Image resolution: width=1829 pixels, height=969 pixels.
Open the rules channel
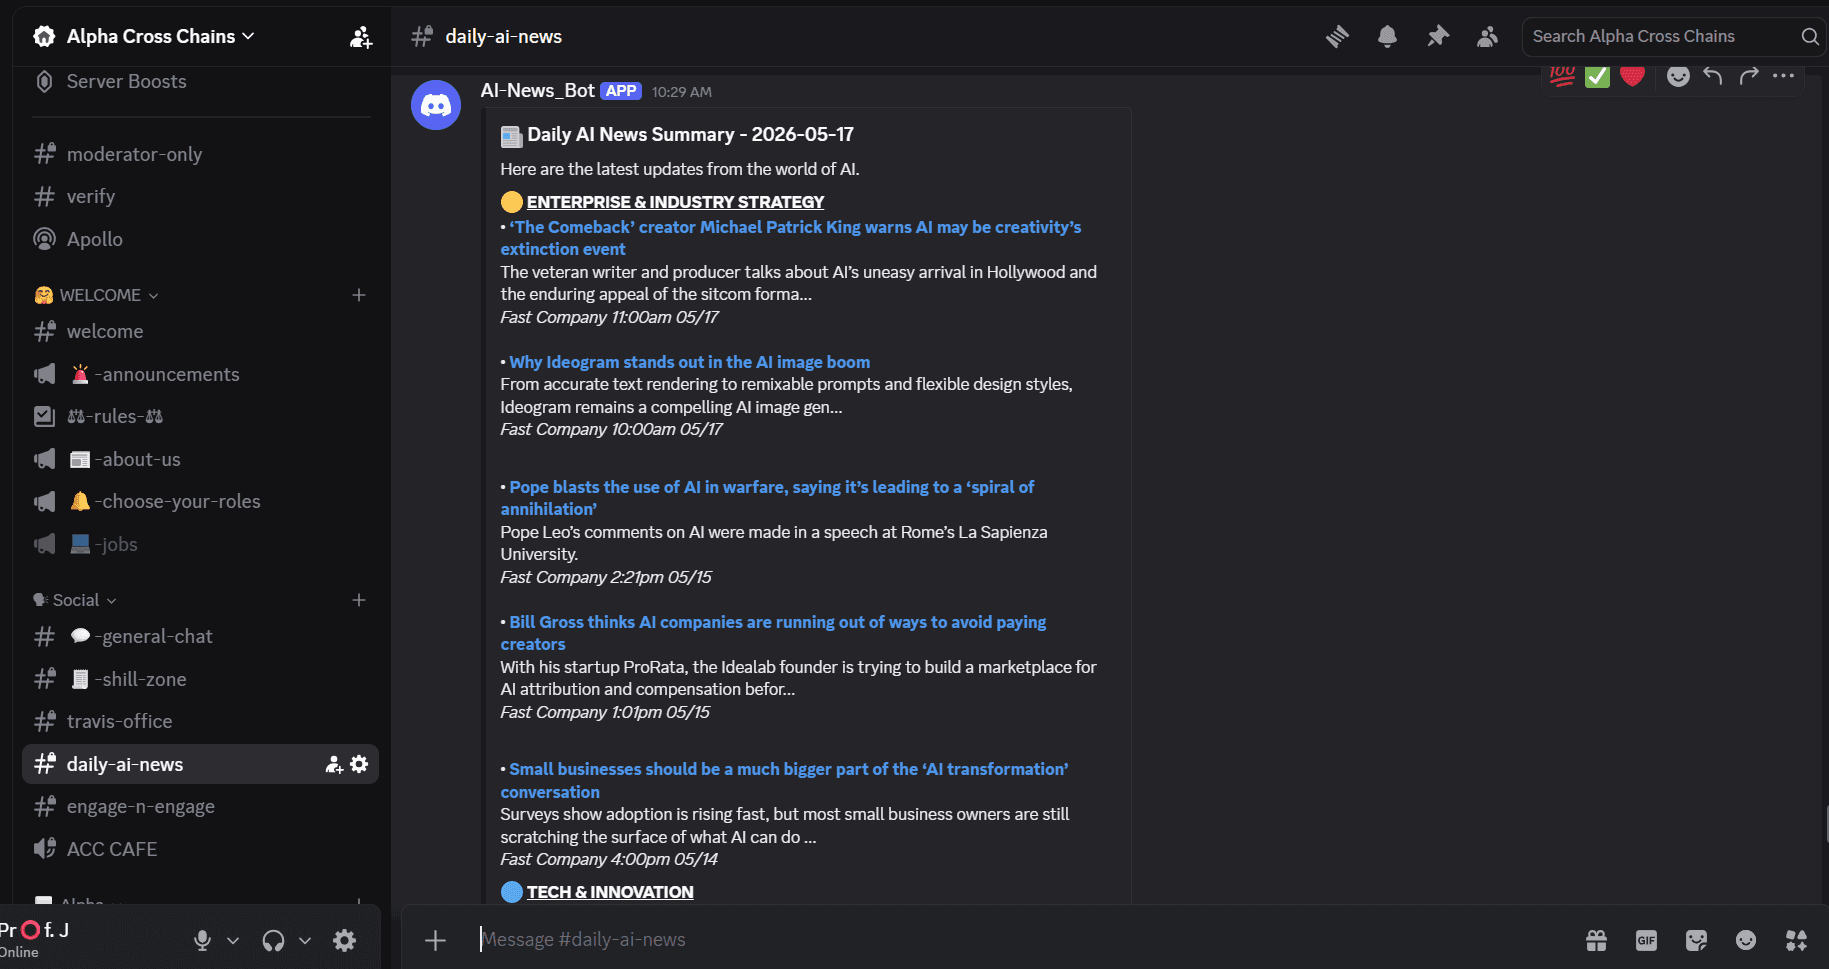[x=200, y=416]
